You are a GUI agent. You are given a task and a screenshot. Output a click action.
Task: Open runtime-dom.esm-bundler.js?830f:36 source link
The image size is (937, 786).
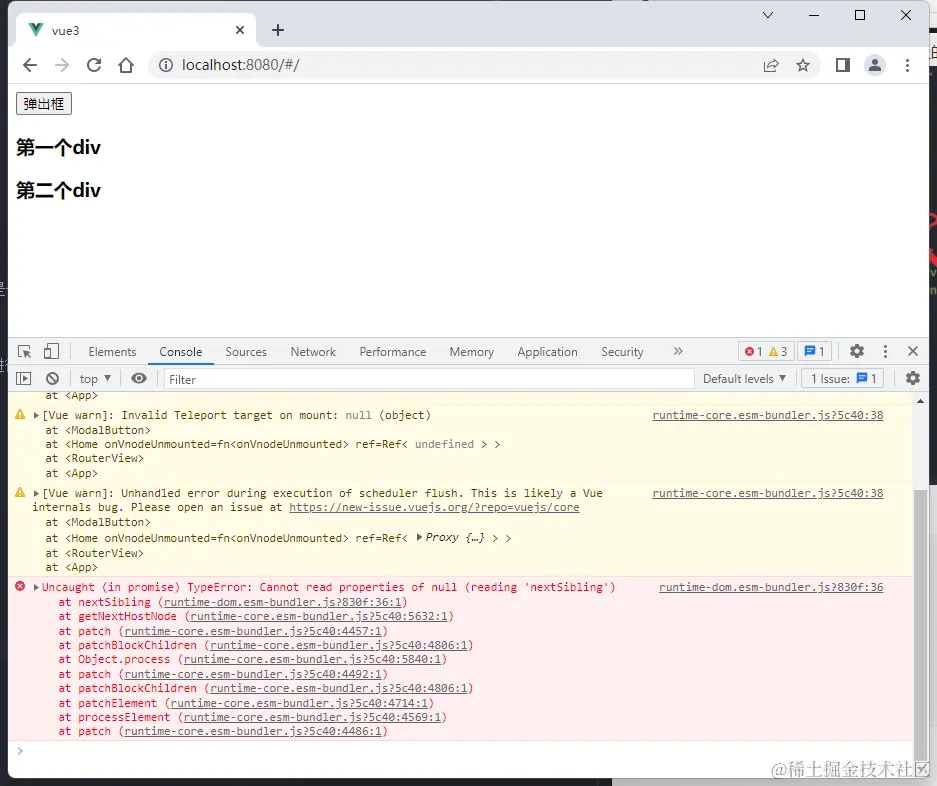(x=771, y=588)
